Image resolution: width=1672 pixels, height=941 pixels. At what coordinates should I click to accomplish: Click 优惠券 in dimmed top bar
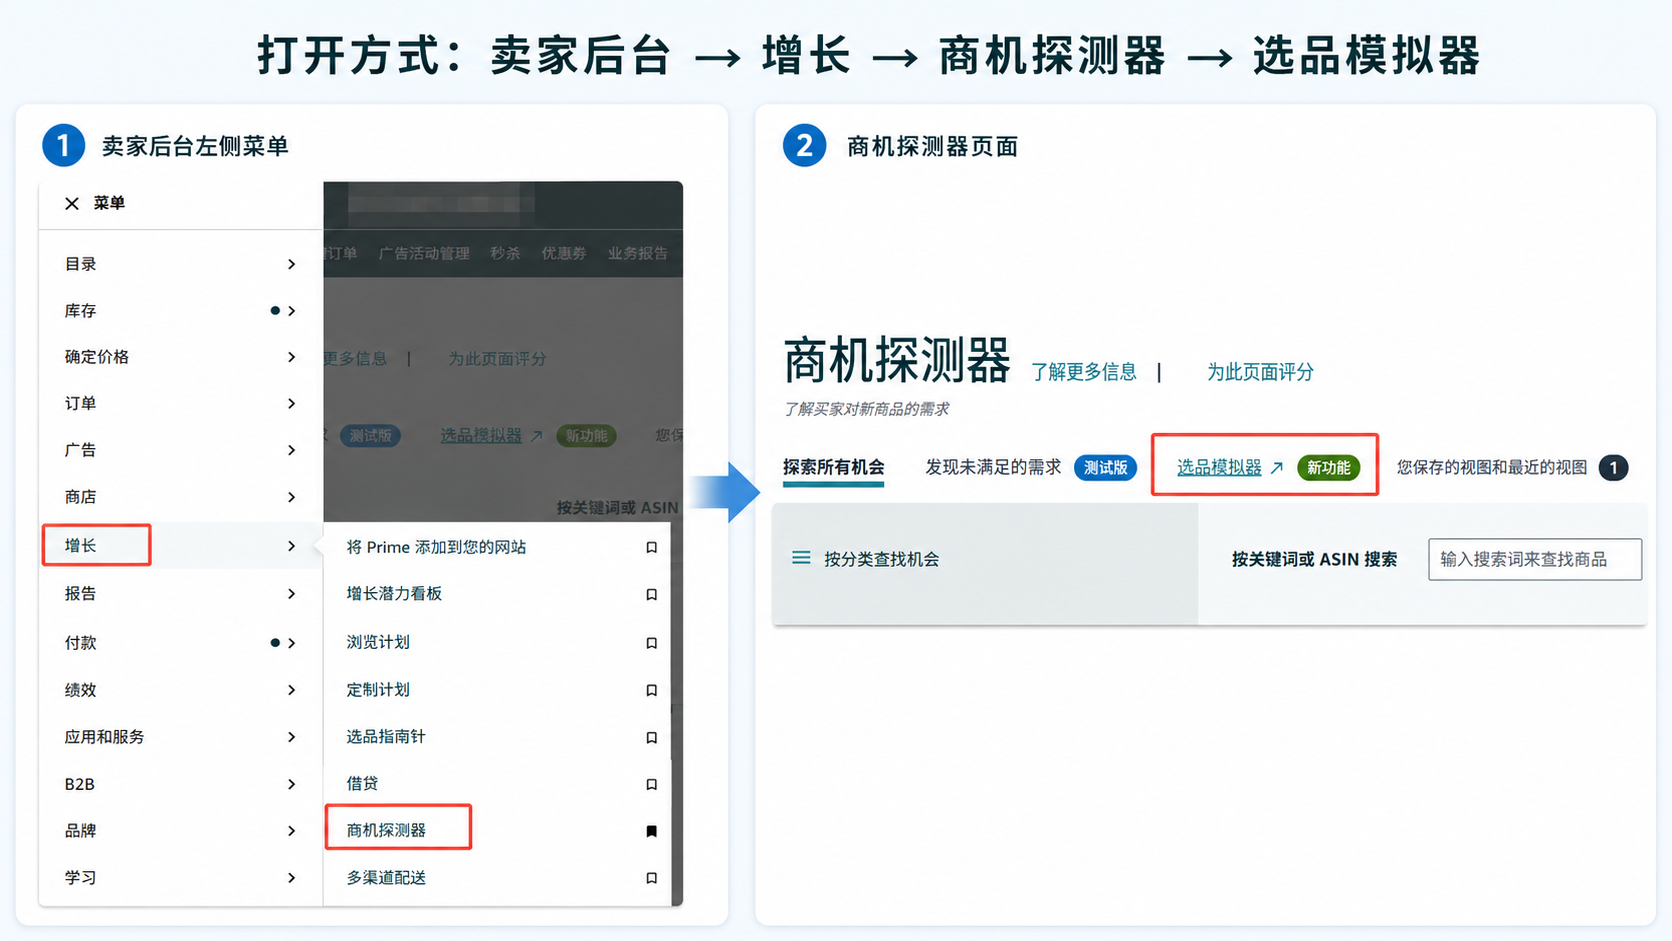(x=564, y=253)
